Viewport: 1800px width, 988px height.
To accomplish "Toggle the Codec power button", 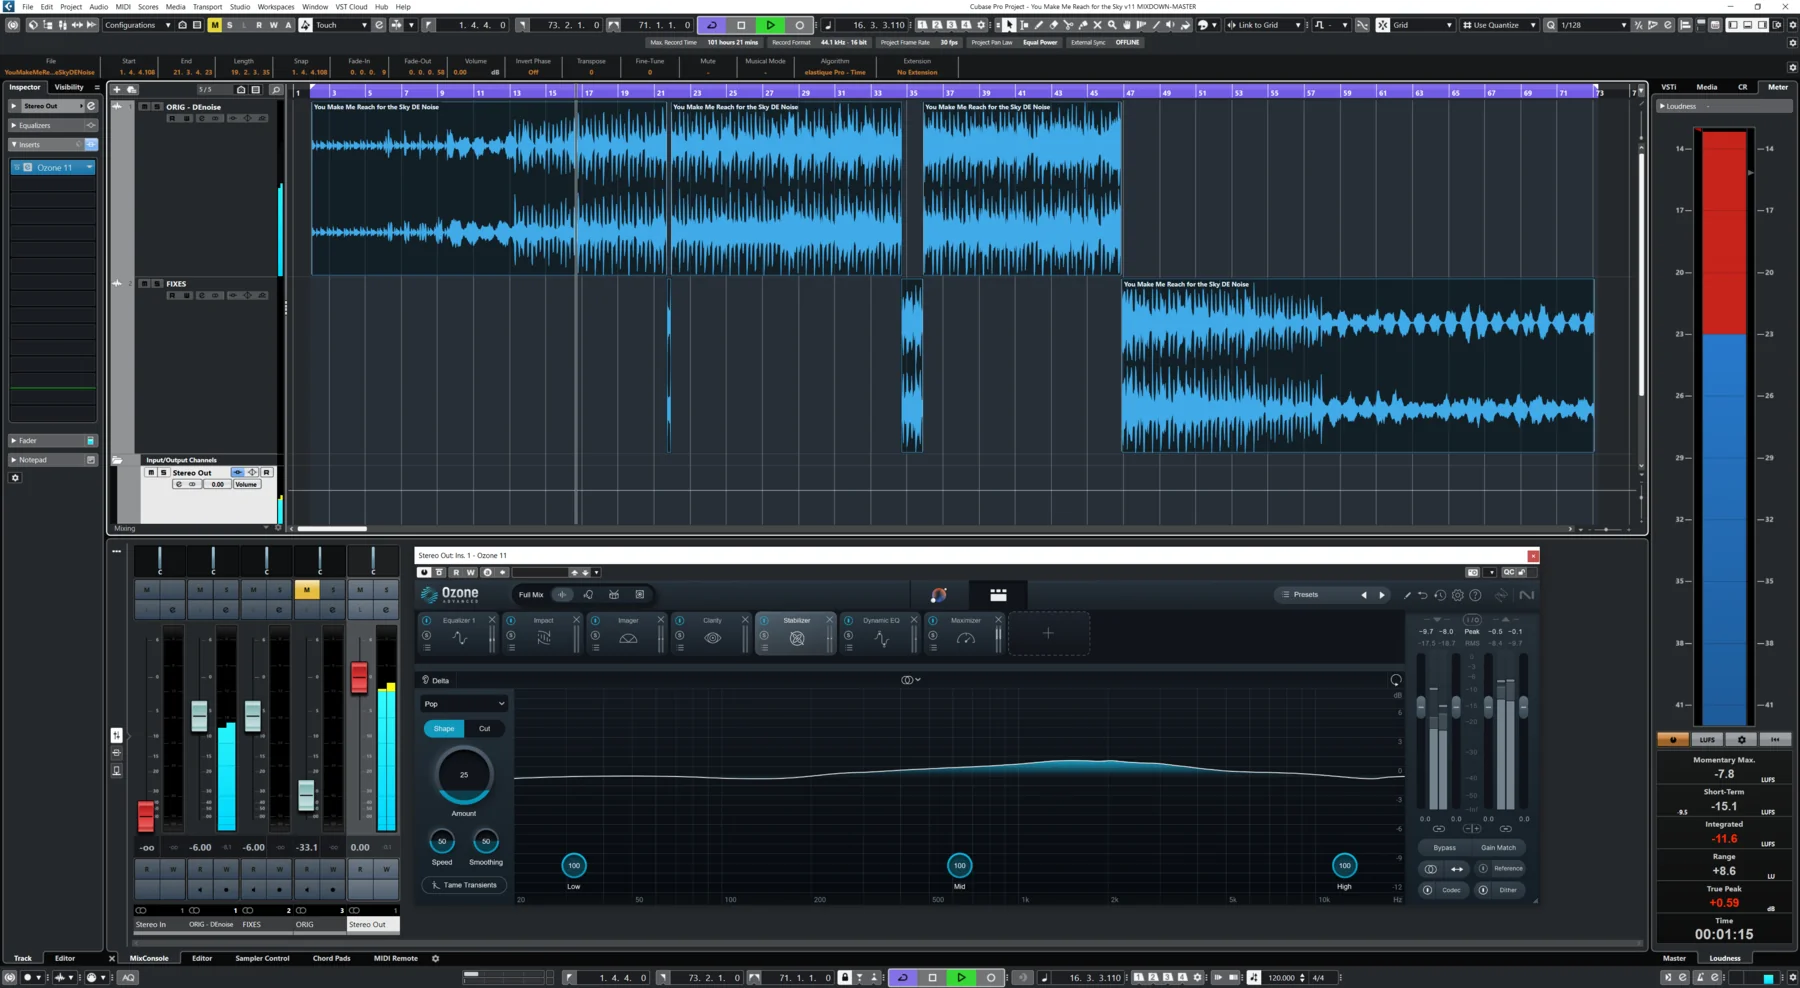I will [1427, 889].
